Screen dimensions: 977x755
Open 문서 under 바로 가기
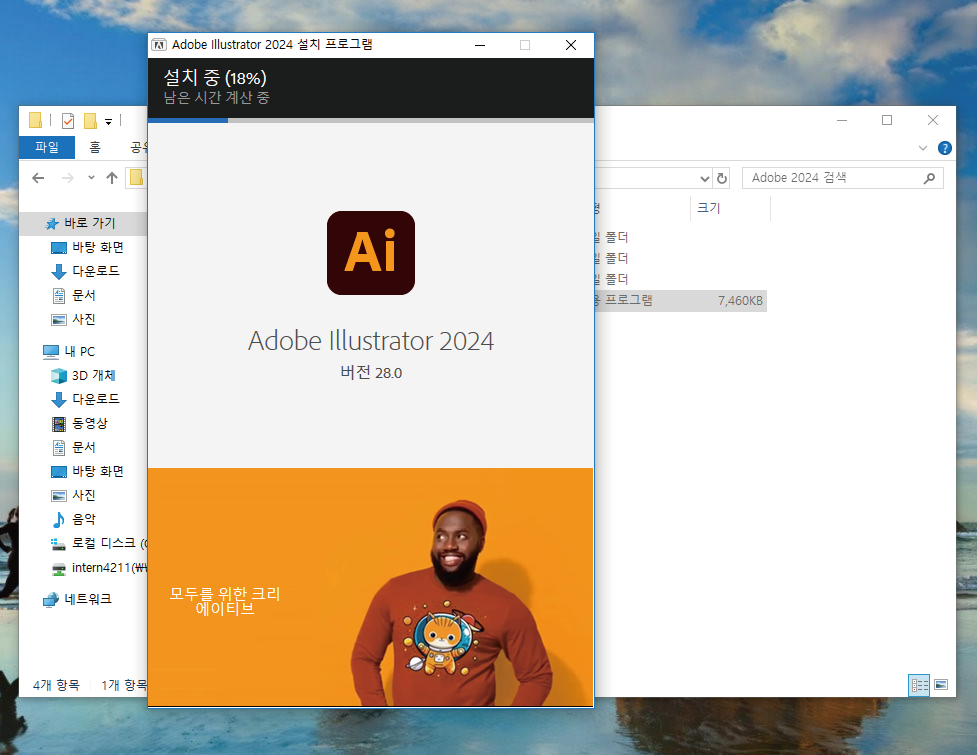click(83, 295)
